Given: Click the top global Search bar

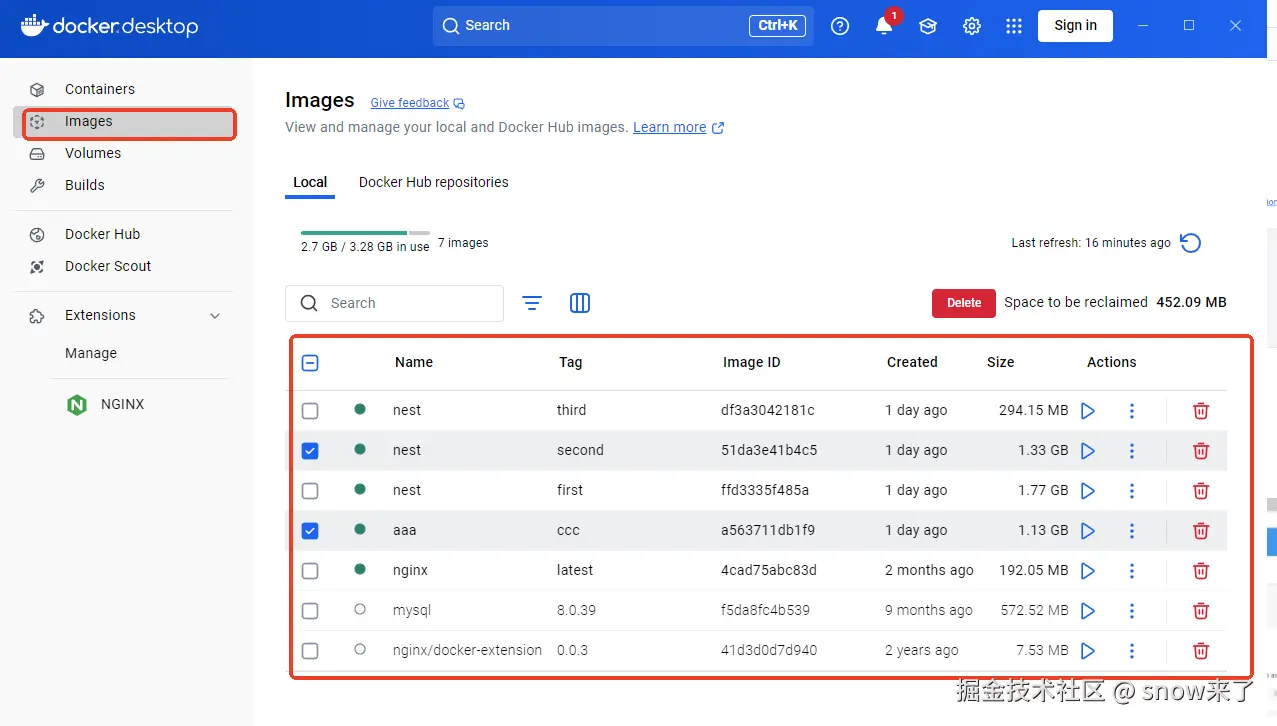Looking at the screenshot, I should (623, 26).
